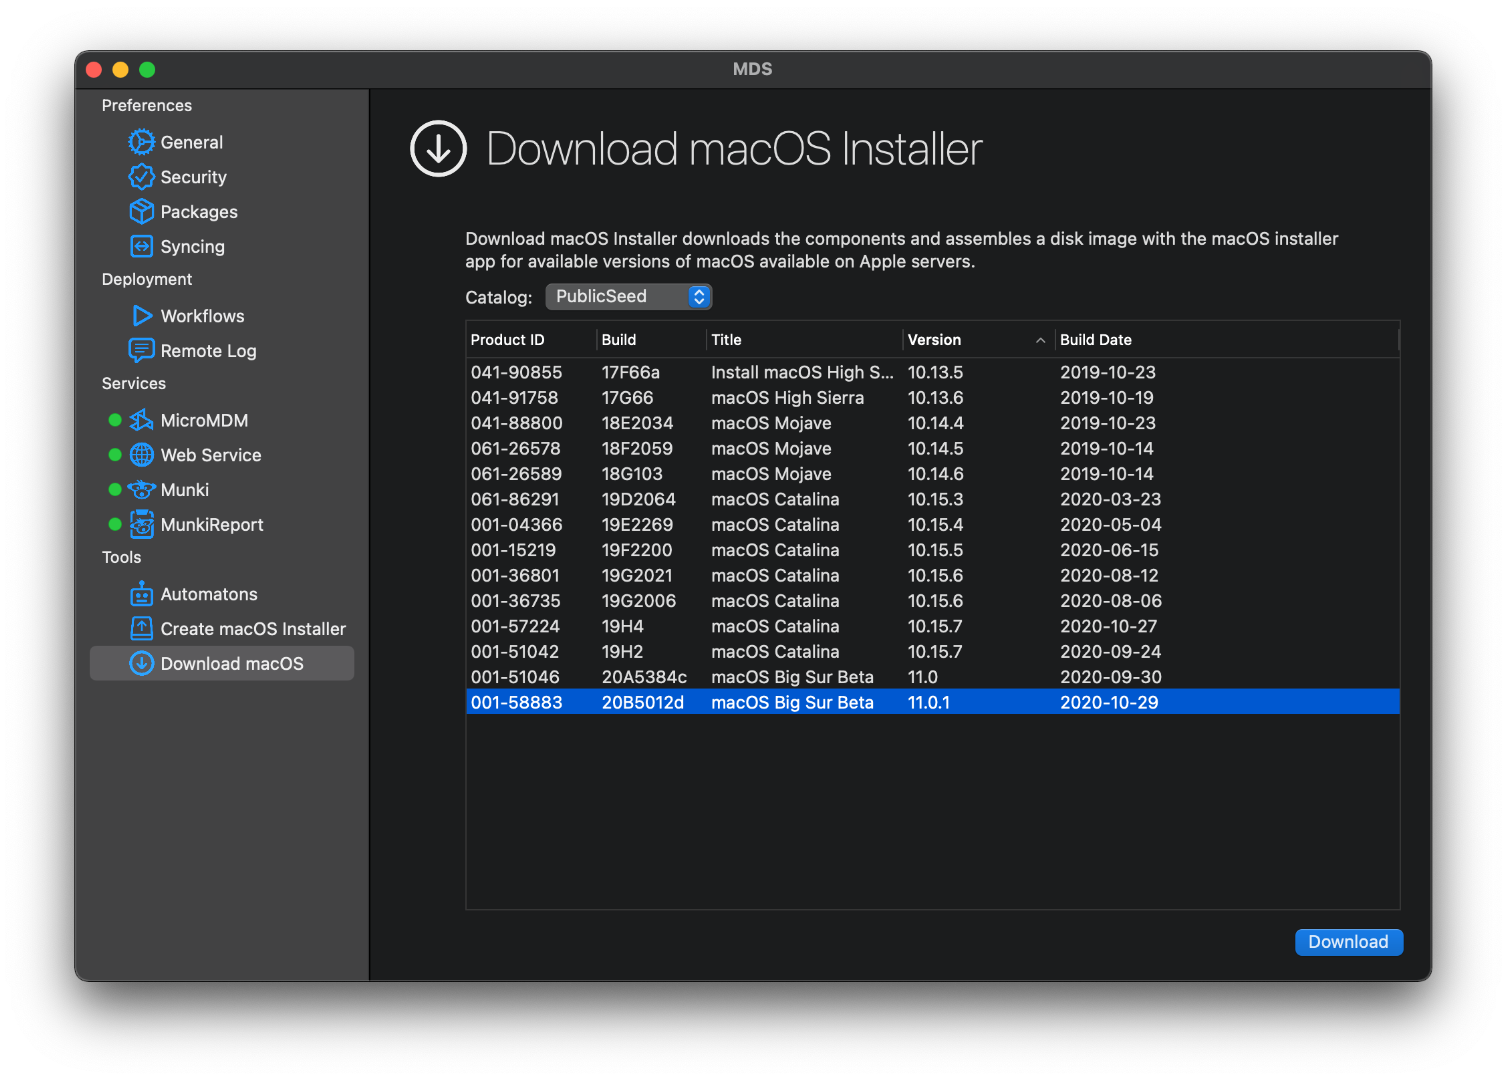The width and height of the screenshot is (1506, 1080).
Task: Click the Syncing arrows icon
Action: (x=142, y=246)
